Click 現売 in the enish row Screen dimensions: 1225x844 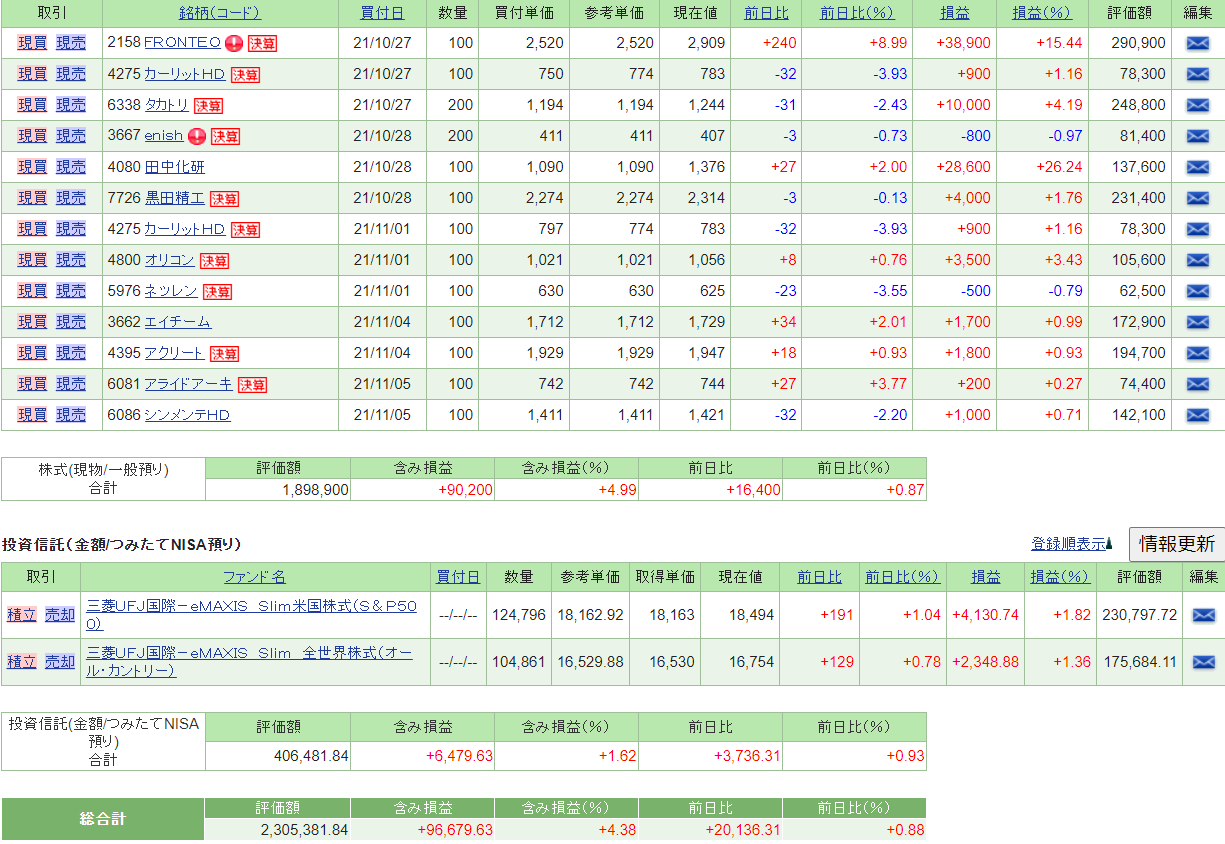point(71,136)
